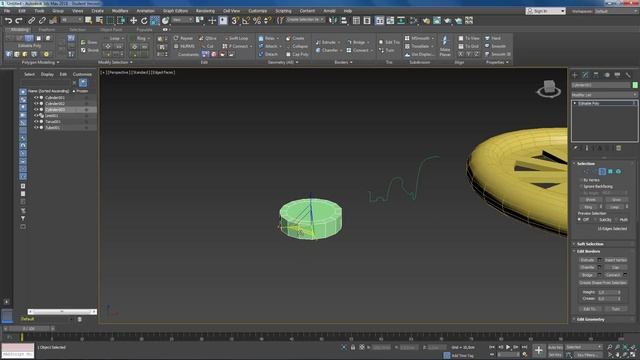
Task: Select the Off preview selection radio
Action: coord(579,220)
